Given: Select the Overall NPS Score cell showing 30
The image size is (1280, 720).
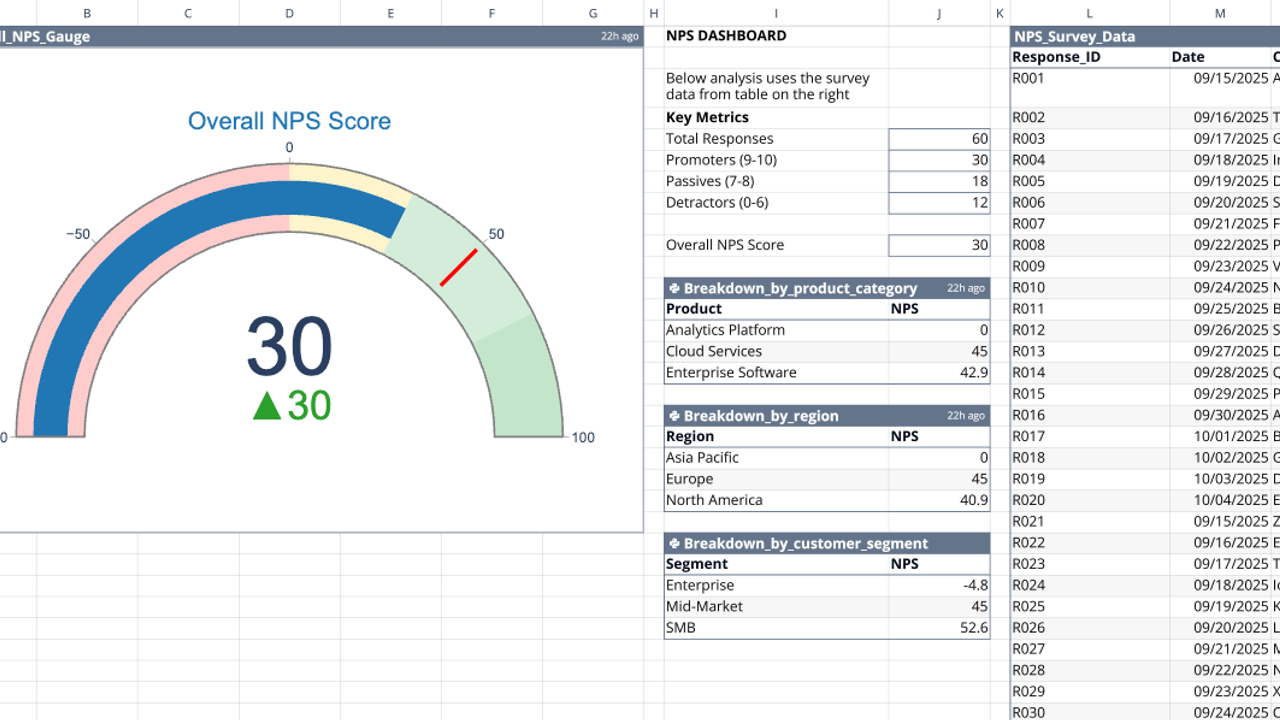Looking at the screenshot, I should point(940,244).
